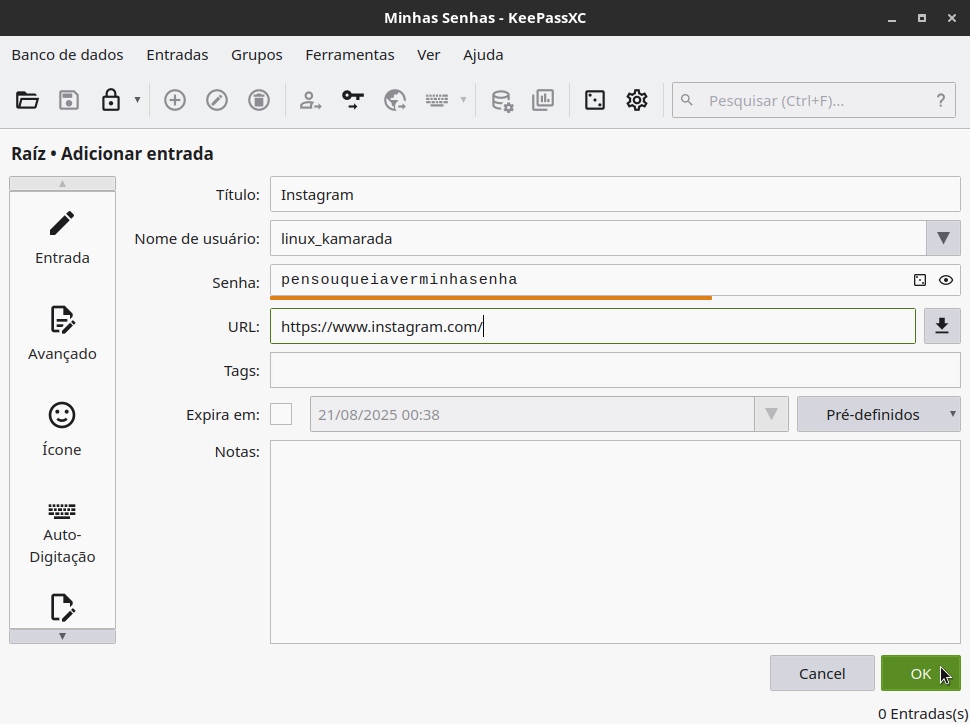The height and width of the screenshot is (724, 970).
Task: Add a new entry with plus icon
Action: click(x=174, y=100)
